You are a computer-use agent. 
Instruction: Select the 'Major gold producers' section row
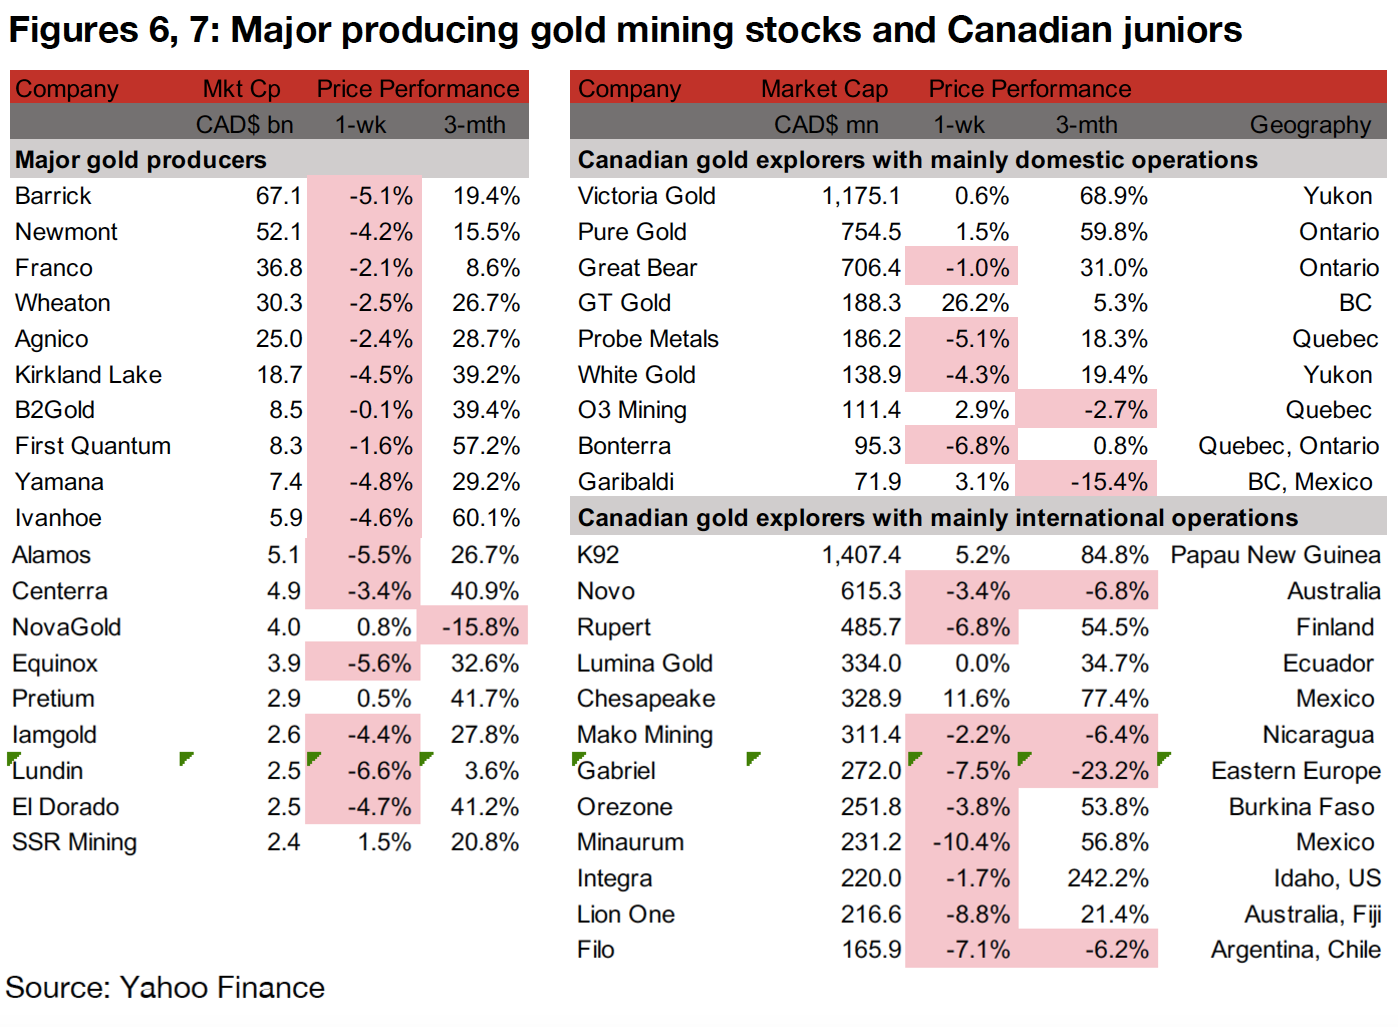pyautogui.click(x=141, y=160)
